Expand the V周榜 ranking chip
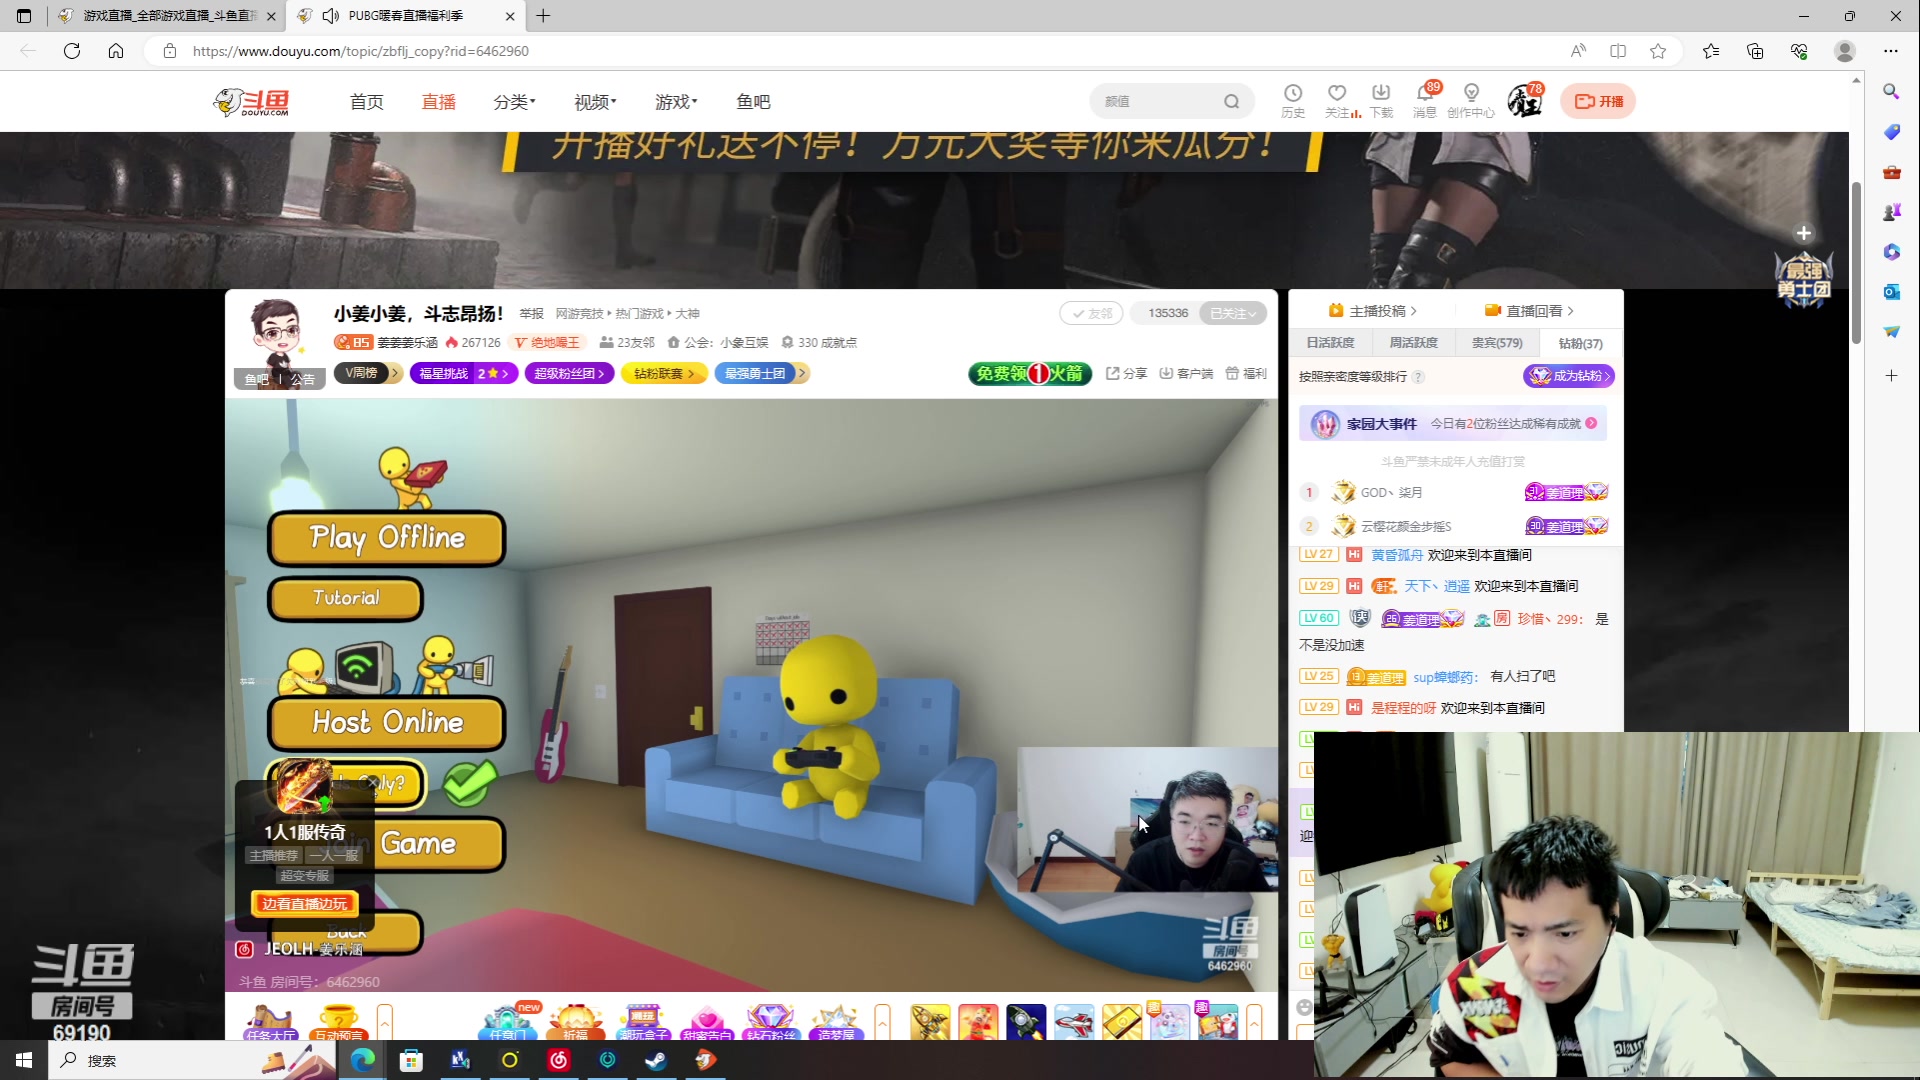1920x1080 pixels. pyautogui.click(x=368, y=373)
